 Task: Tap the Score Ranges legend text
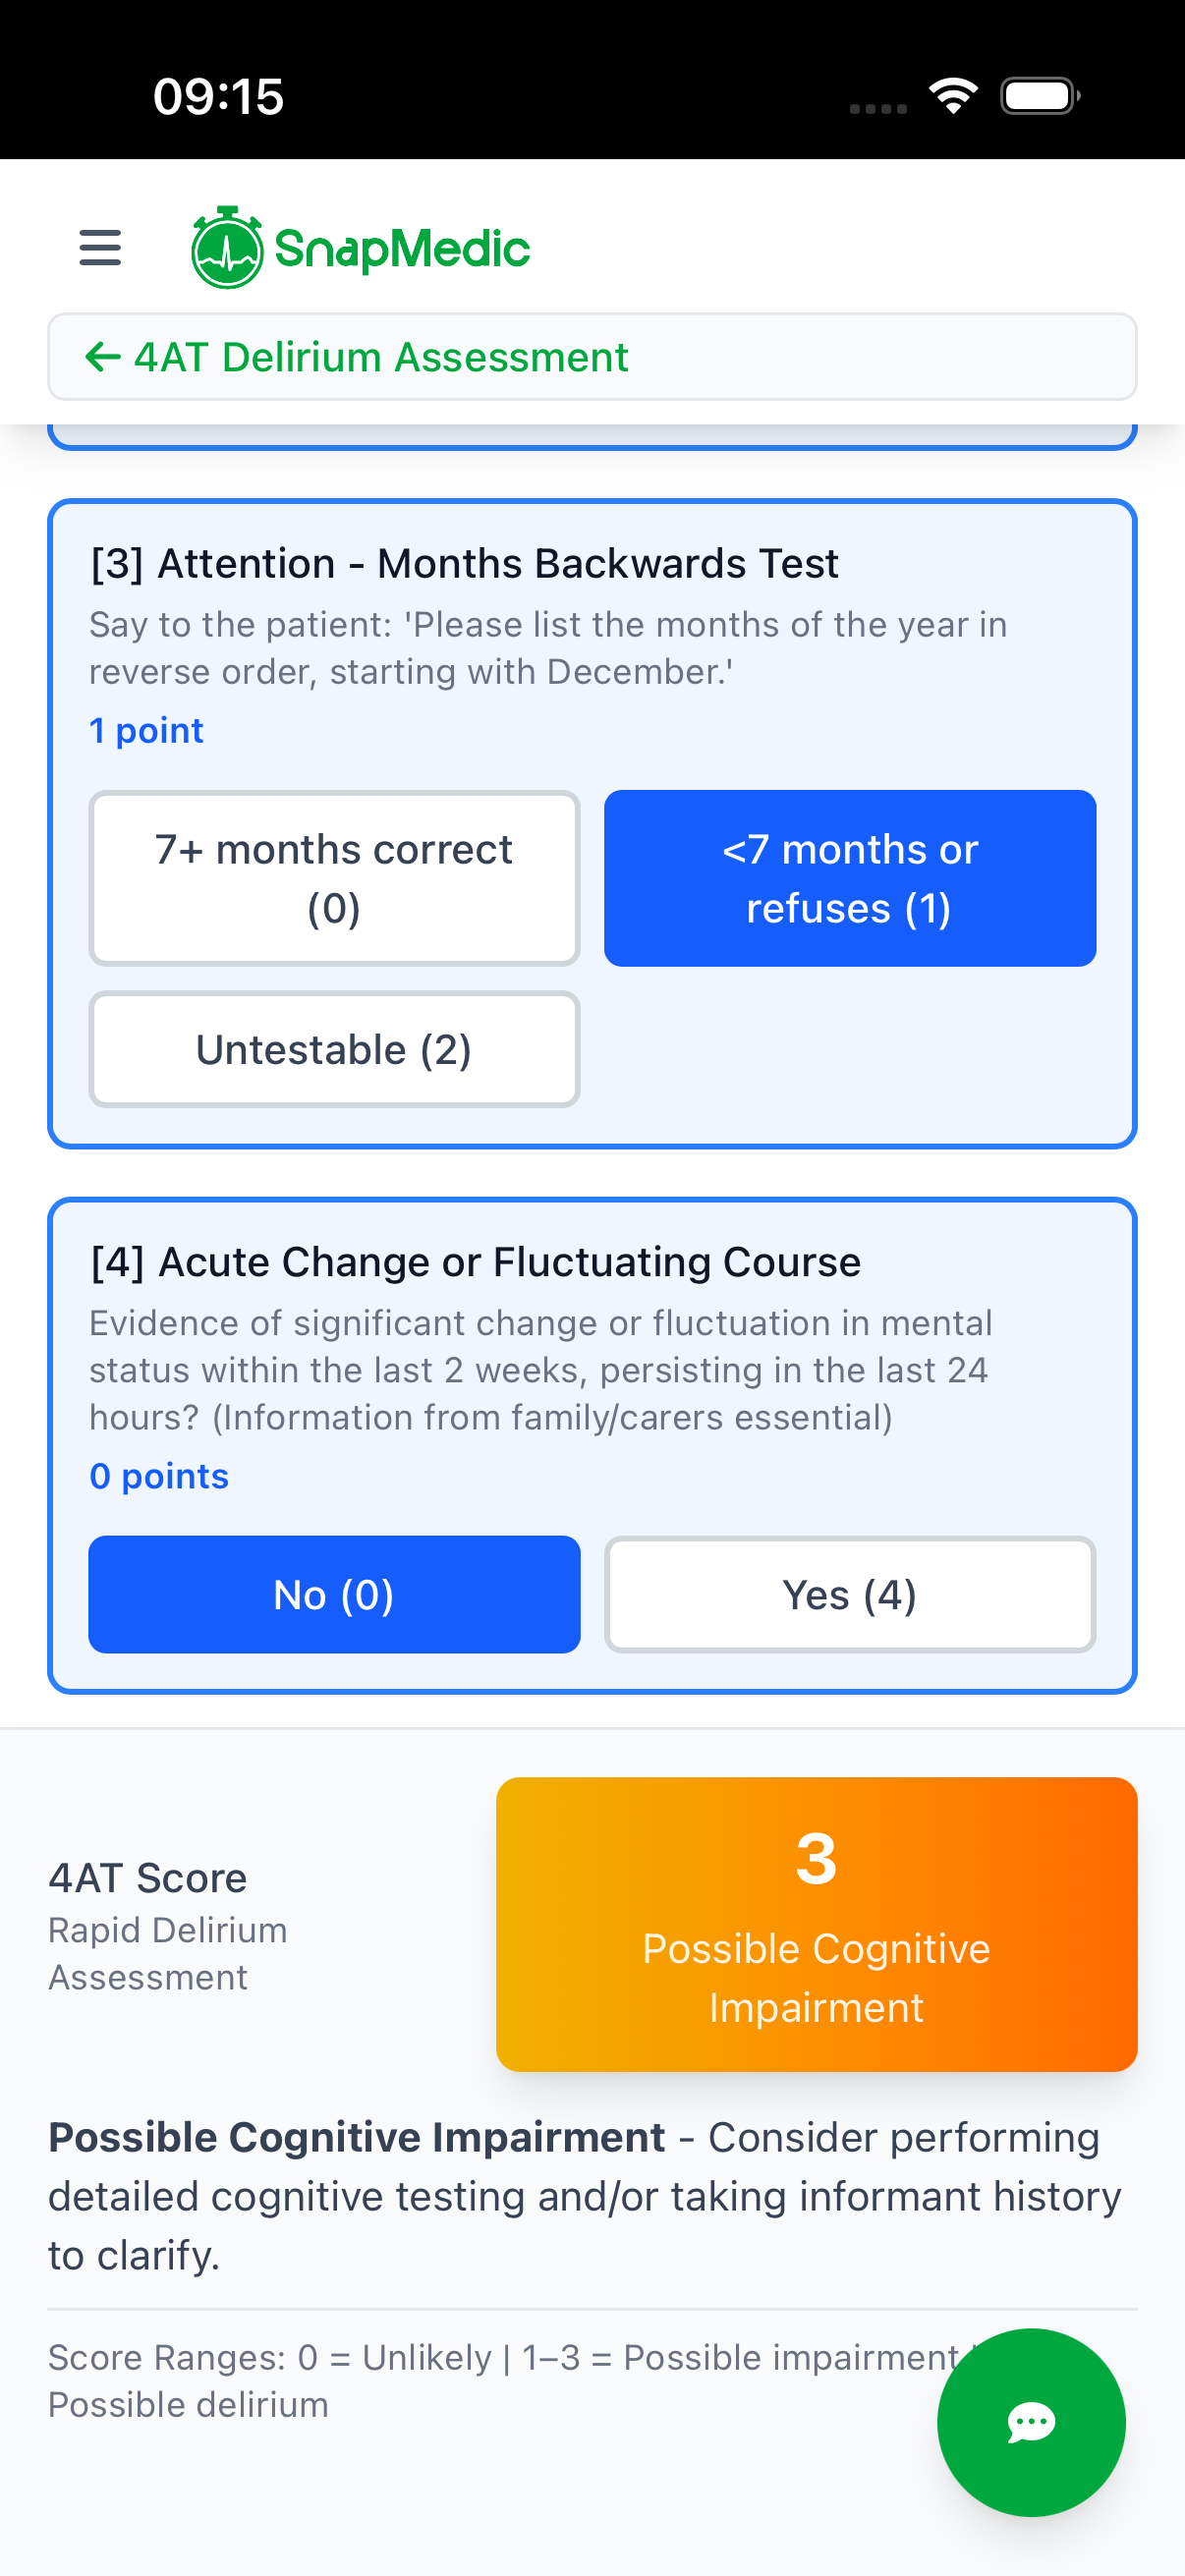(500, 2380)
